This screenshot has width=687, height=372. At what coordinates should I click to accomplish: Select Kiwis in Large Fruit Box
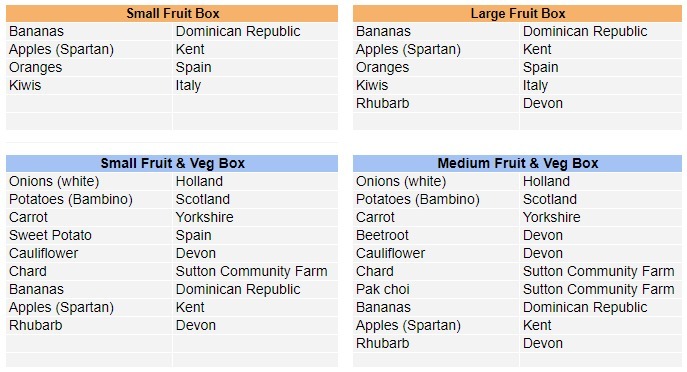(436, 85)
